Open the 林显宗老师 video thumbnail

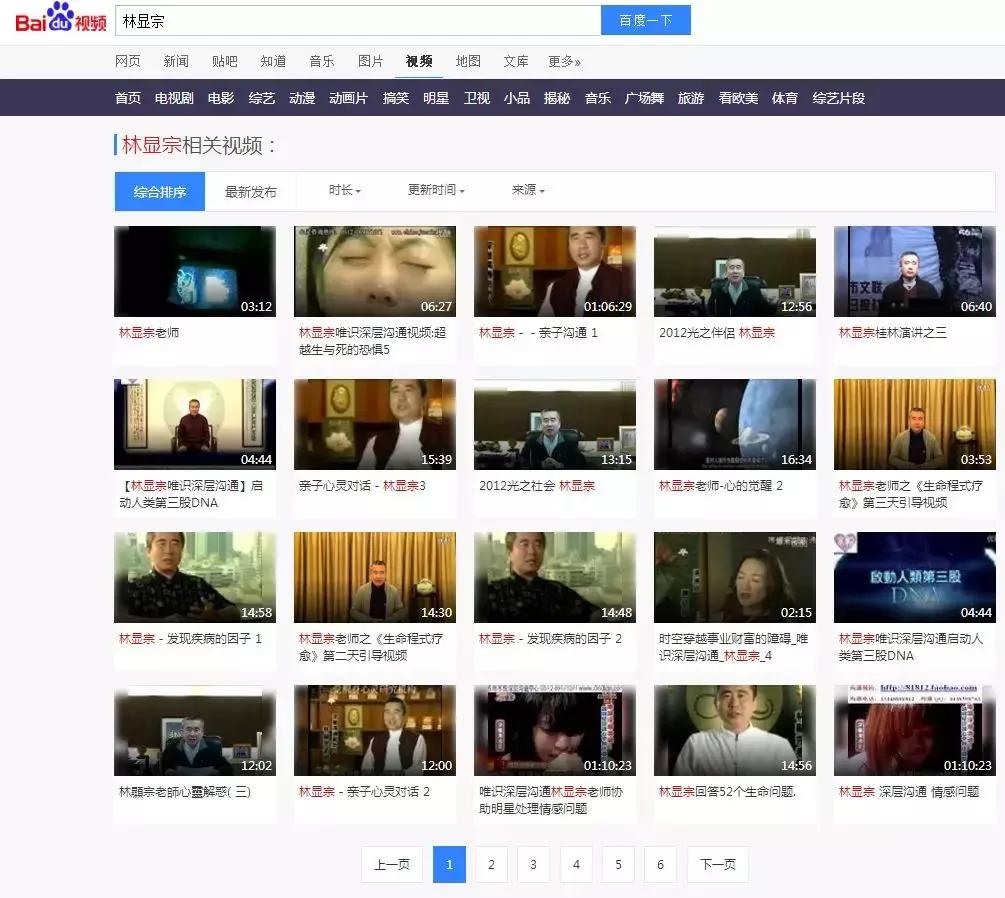[194, 270]
